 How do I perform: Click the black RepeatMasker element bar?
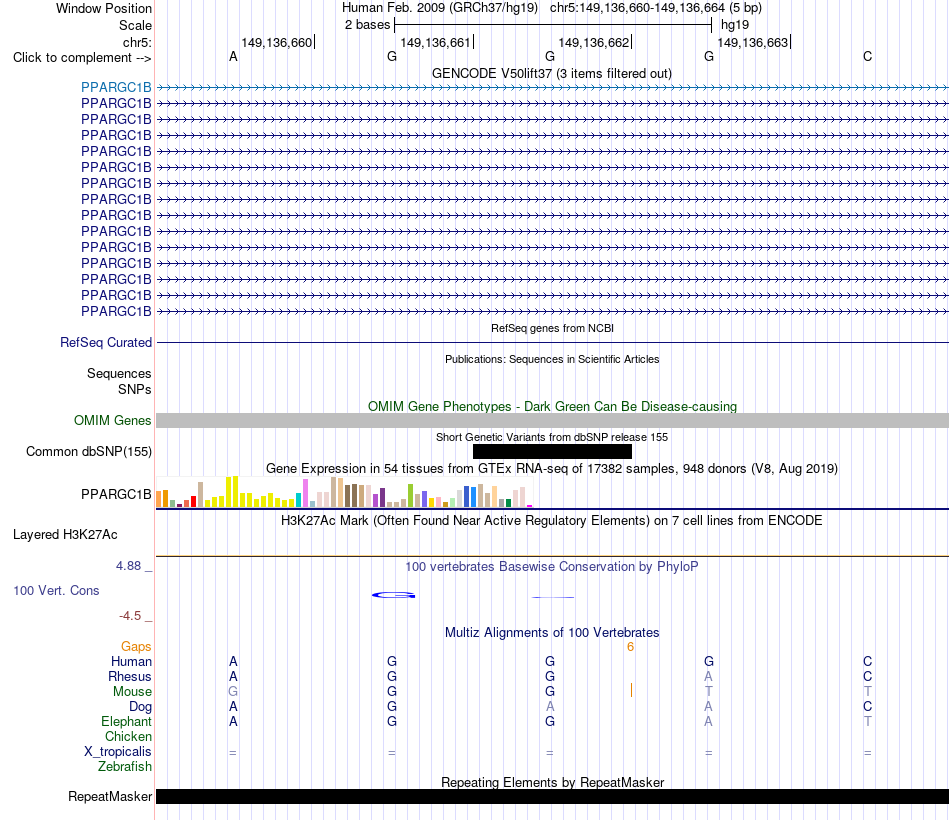pyautogui.click(x=552, y=796)
